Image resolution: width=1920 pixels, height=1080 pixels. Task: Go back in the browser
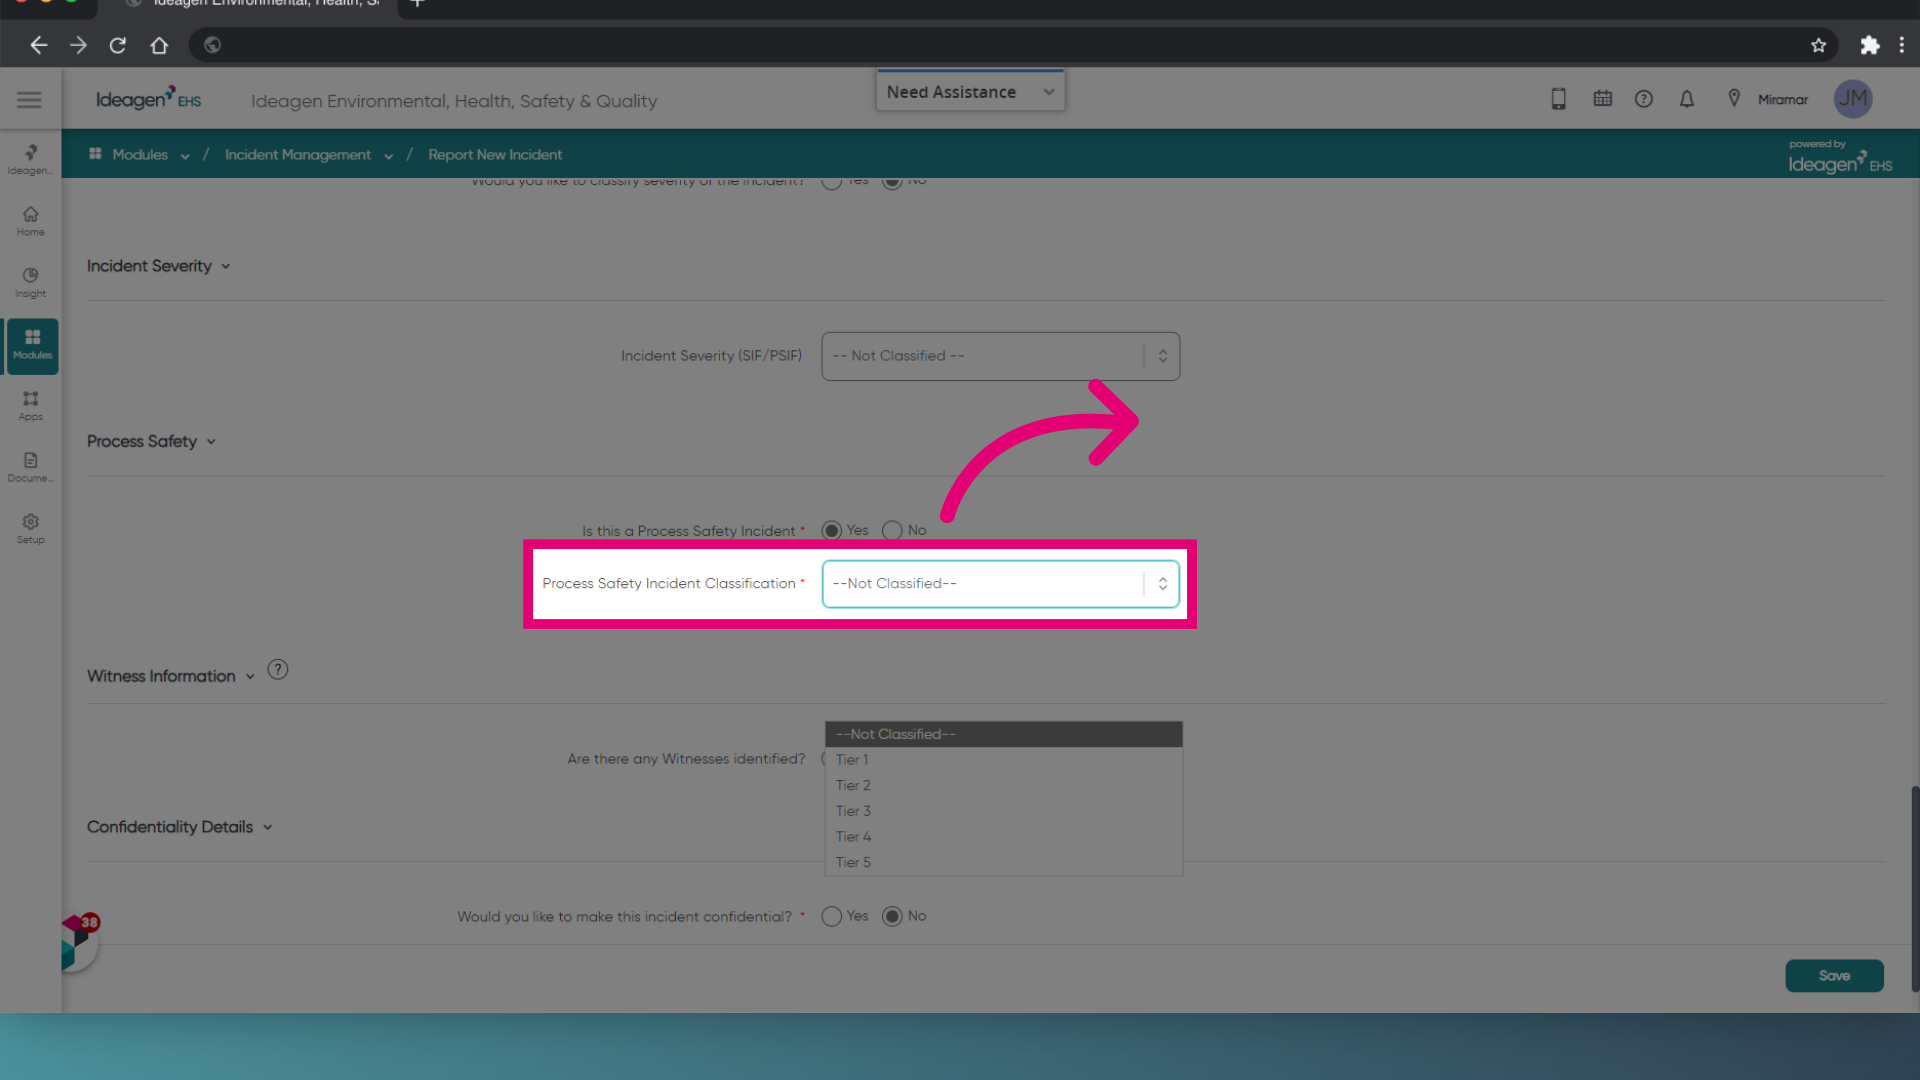[x=38, y=45]
